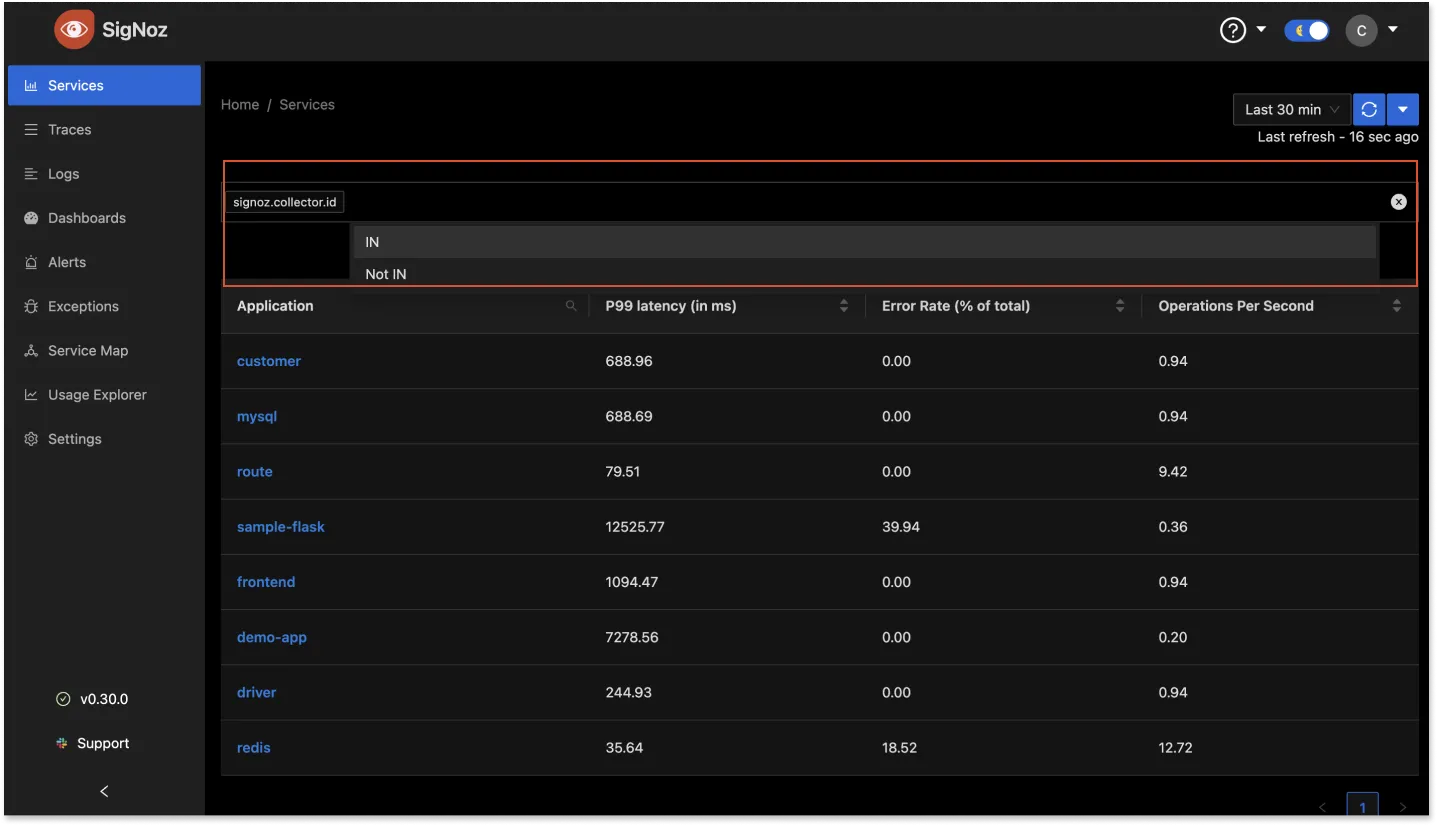Click the Slack icon beside Support
This screenshot has height=826, width=1437.
(x=62, y=743)
